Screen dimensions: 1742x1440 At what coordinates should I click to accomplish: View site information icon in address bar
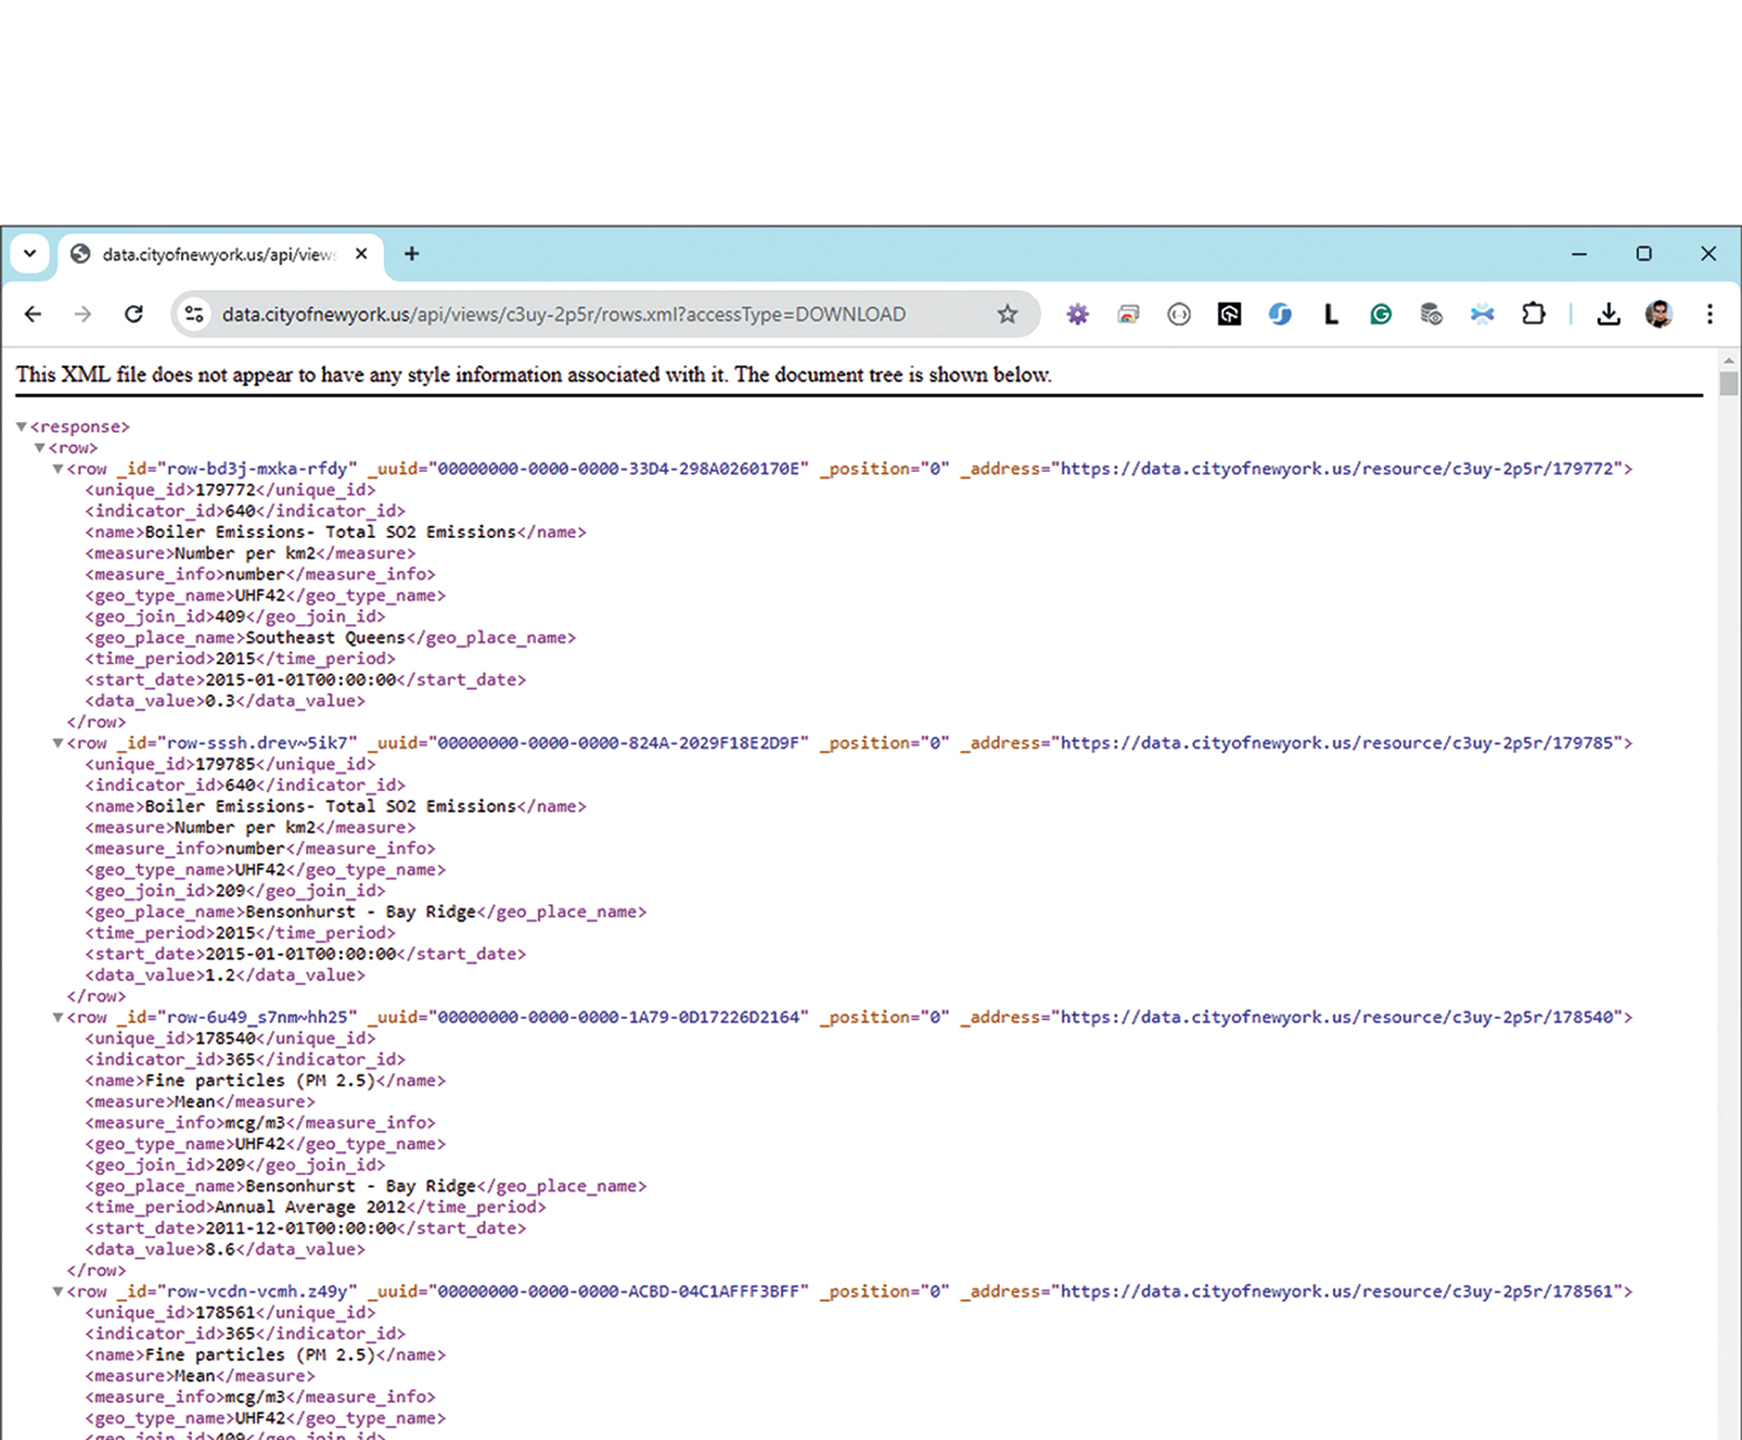coord(194,314)
